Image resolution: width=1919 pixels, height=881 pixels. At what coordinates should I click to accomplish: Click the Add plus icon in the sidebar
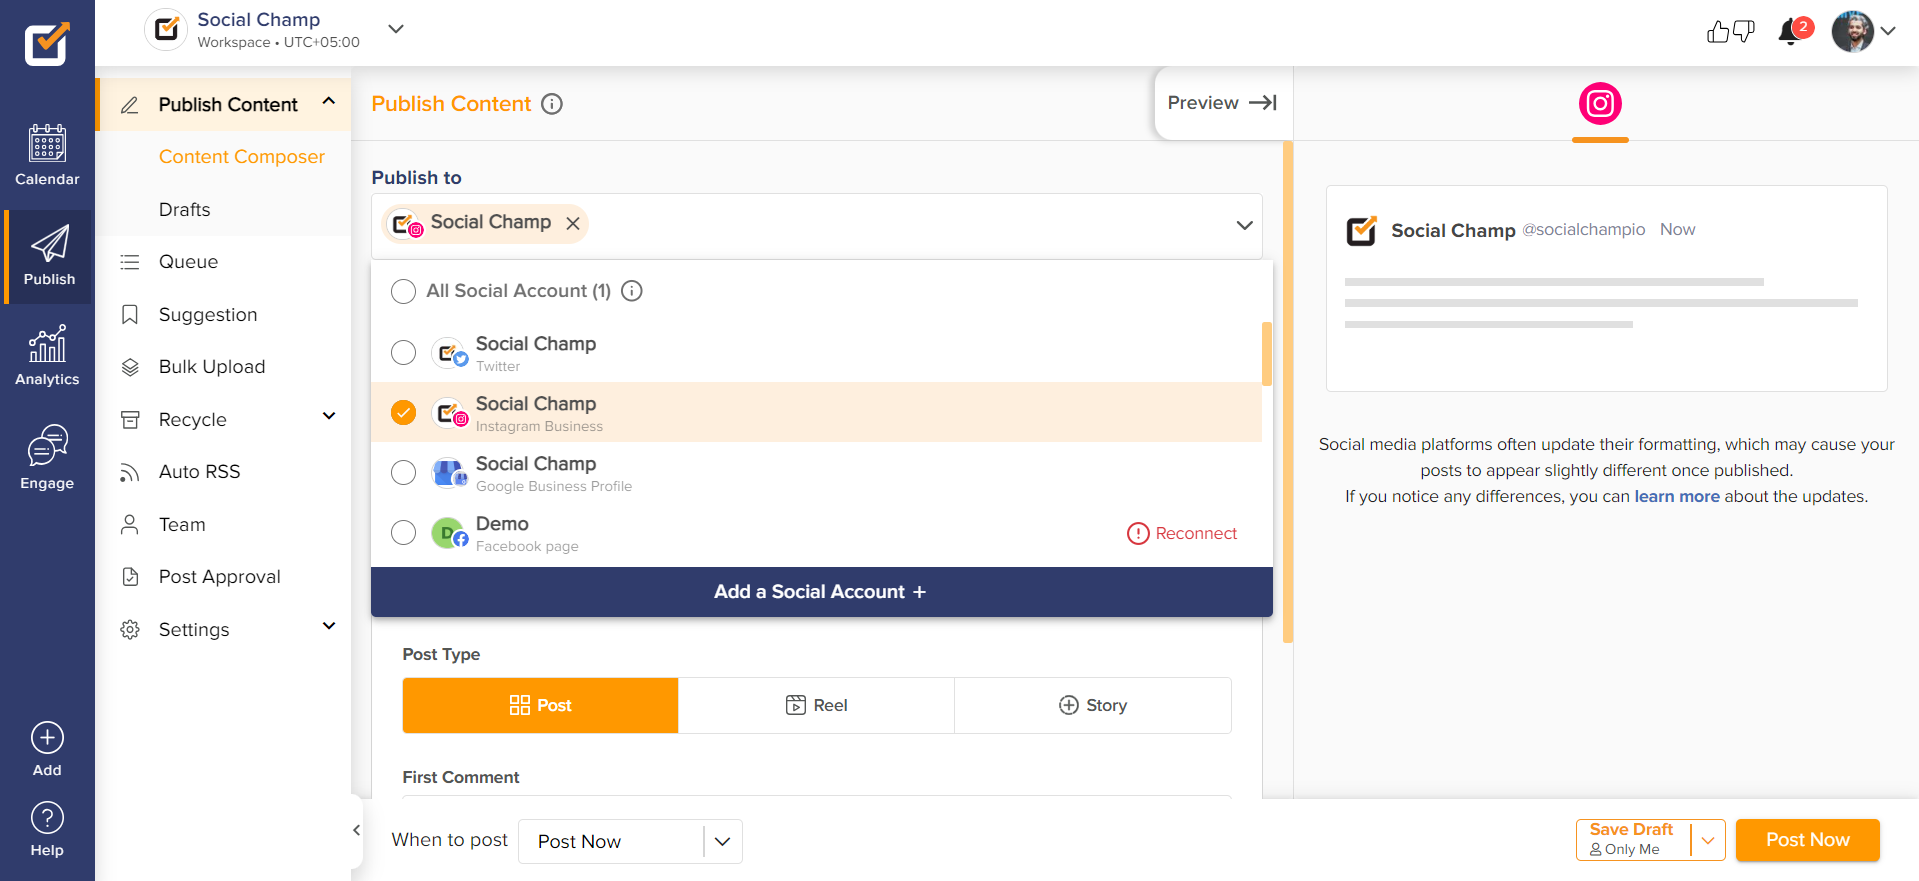[x=47, y=738]
